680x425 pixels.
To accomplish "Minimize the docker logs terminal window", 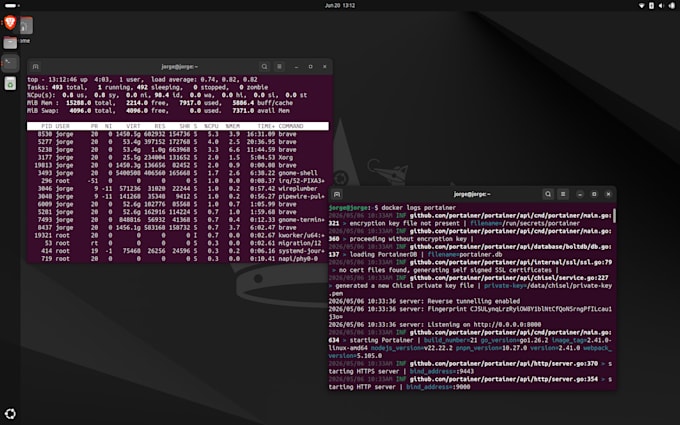I will coord(580,194).
